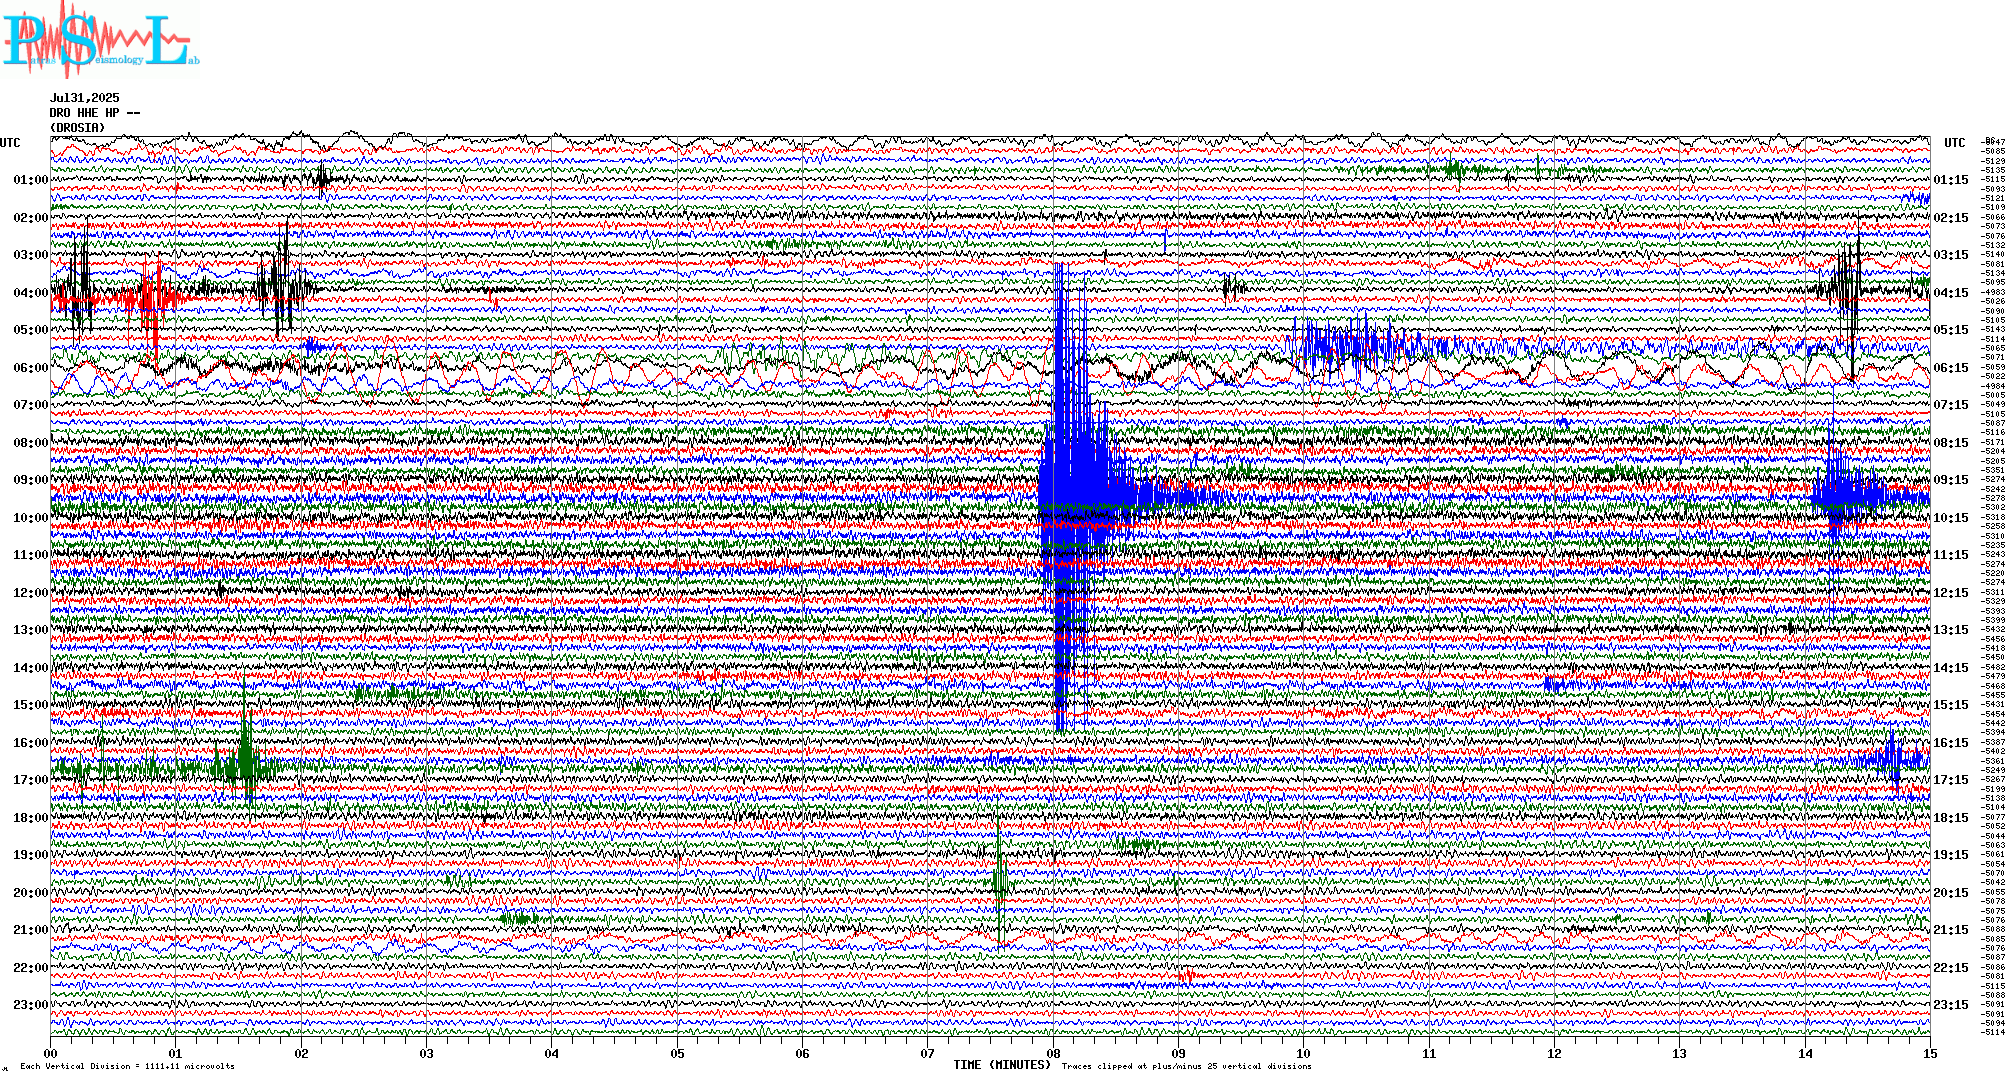Click minute axis tick label "10"
The width and height of the screenshot is (2010, 1080).
(x=1304, y=1053)
